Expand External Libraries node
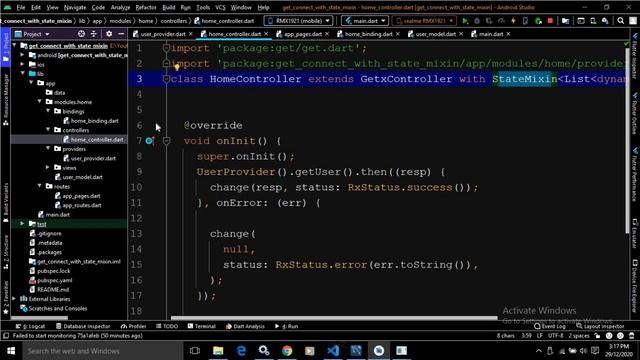This screenshot has width=640, height=360. pos(15,299)
